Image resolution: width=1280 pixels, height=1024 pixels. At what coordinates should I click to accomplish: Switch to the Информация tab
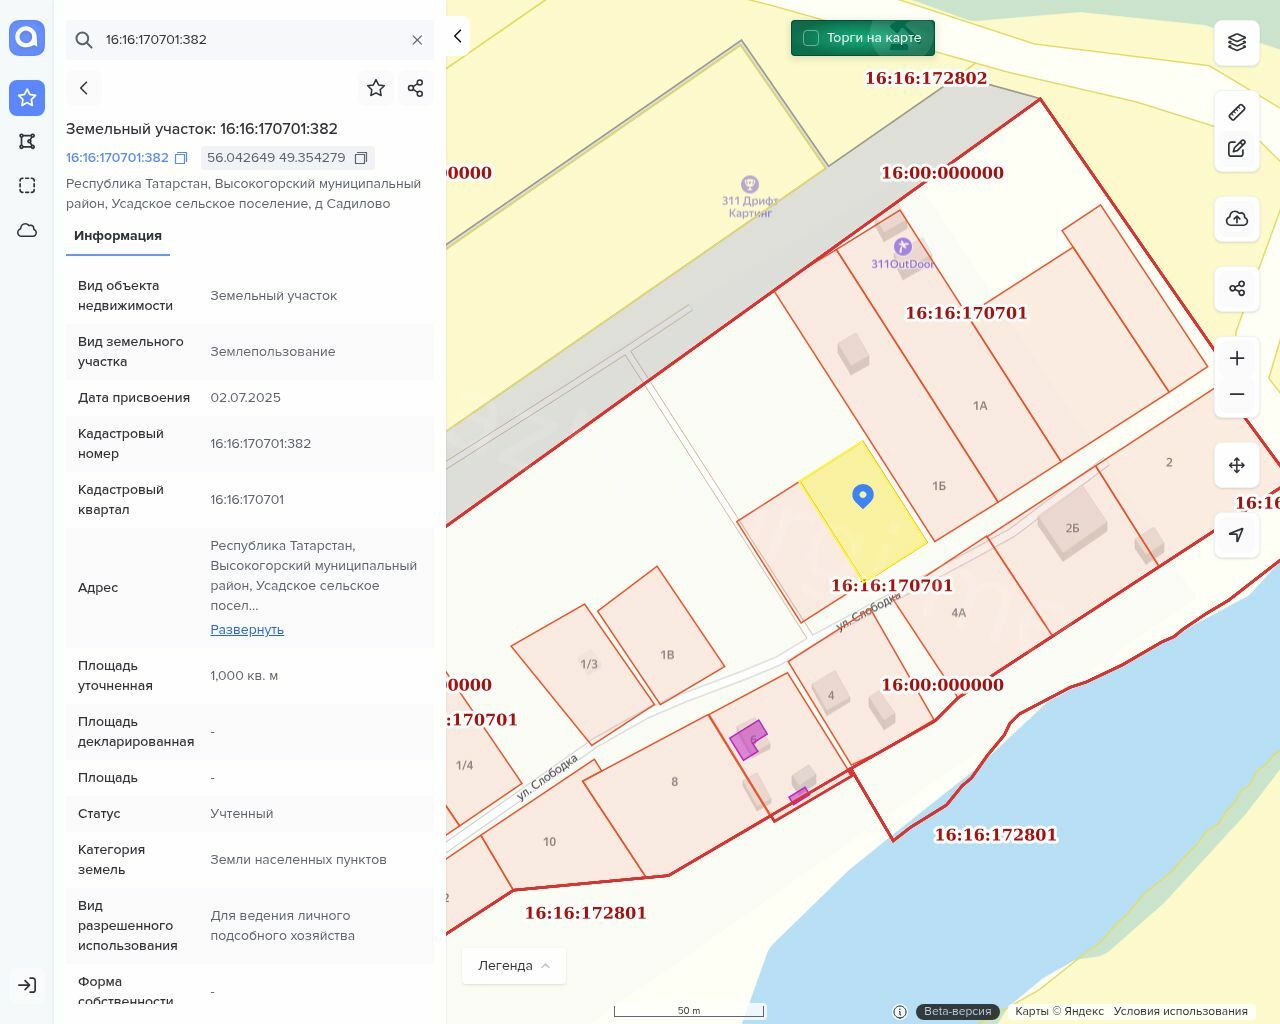pos(118,236)
